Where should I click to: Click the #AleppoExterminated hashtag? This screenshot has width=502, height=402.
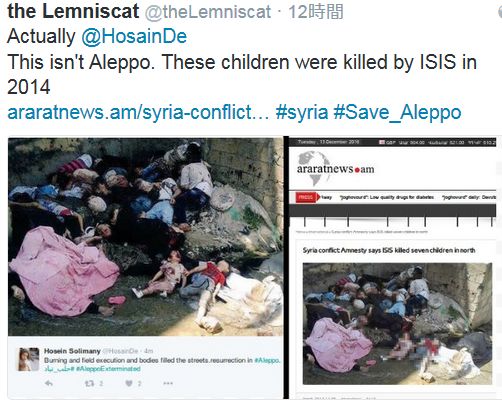coord(108,369)
